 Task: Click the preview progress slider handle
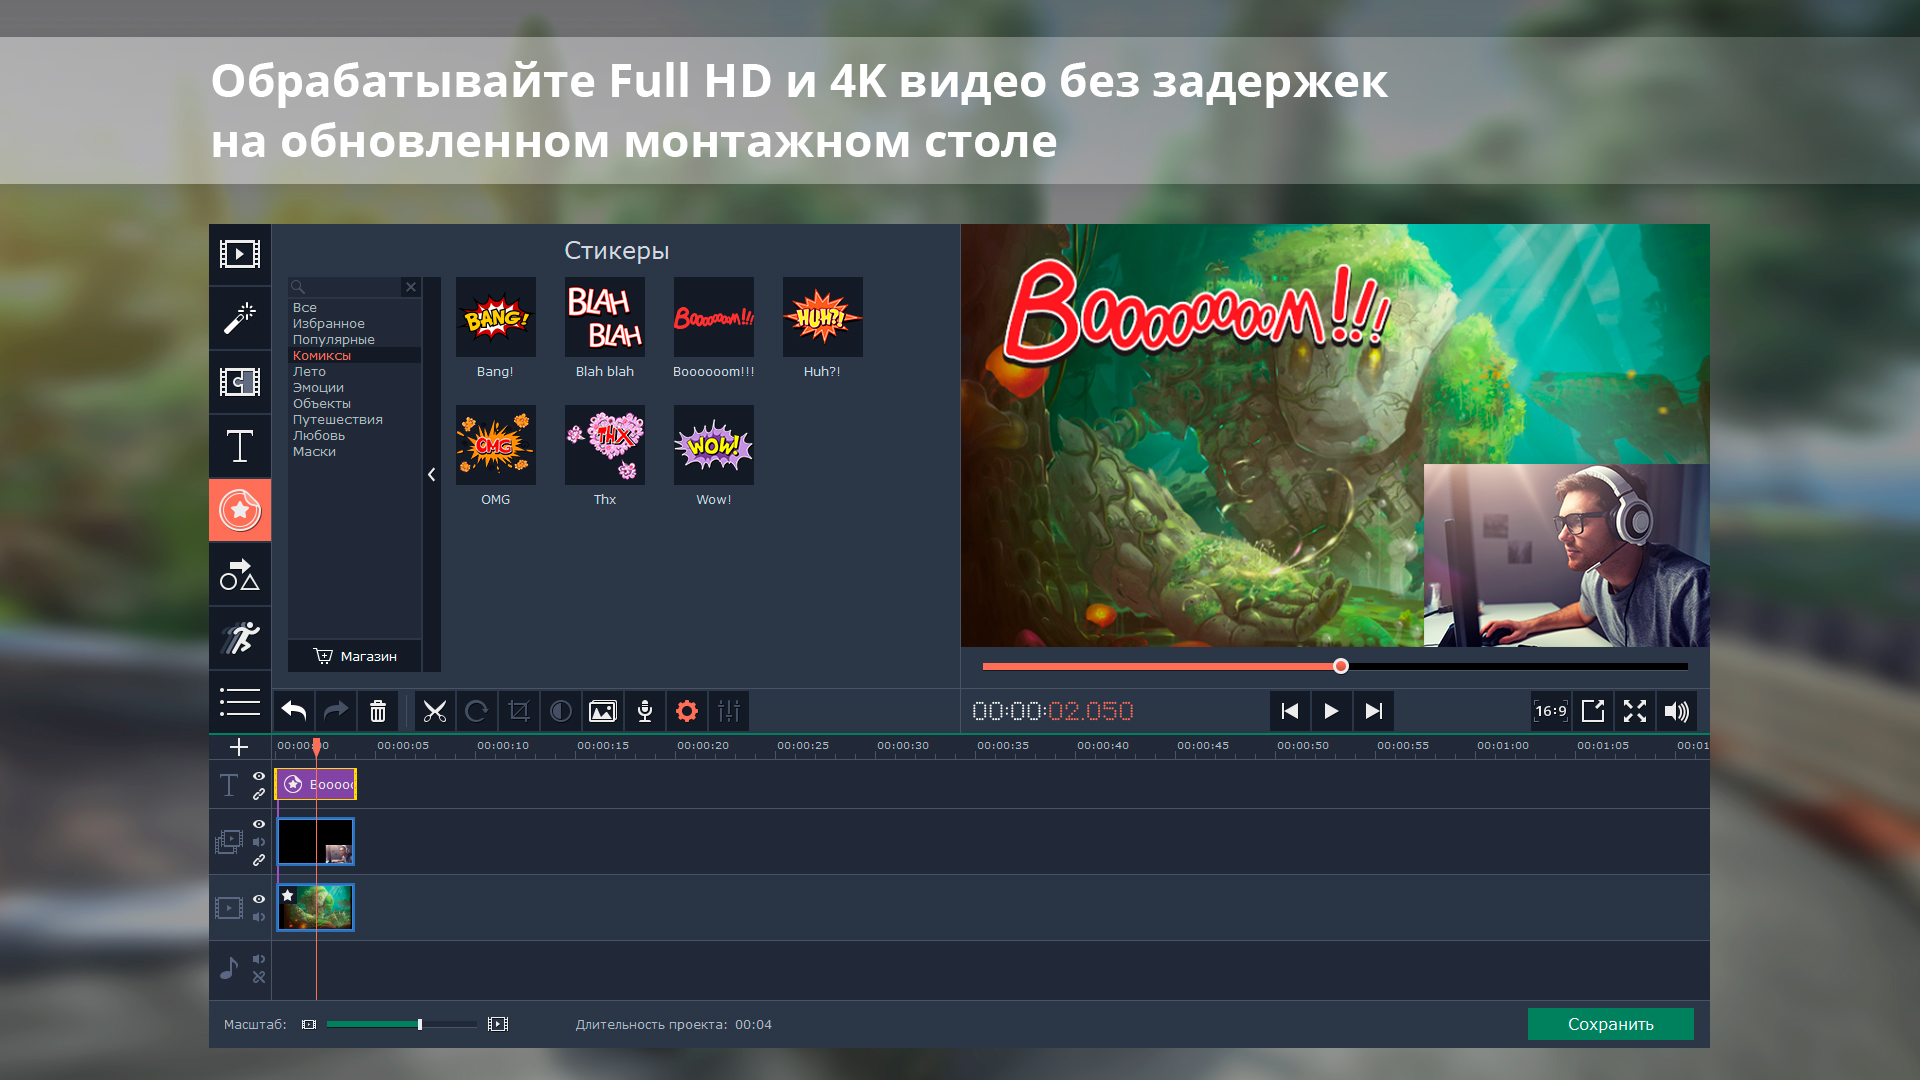click(x=1341, y=666)
